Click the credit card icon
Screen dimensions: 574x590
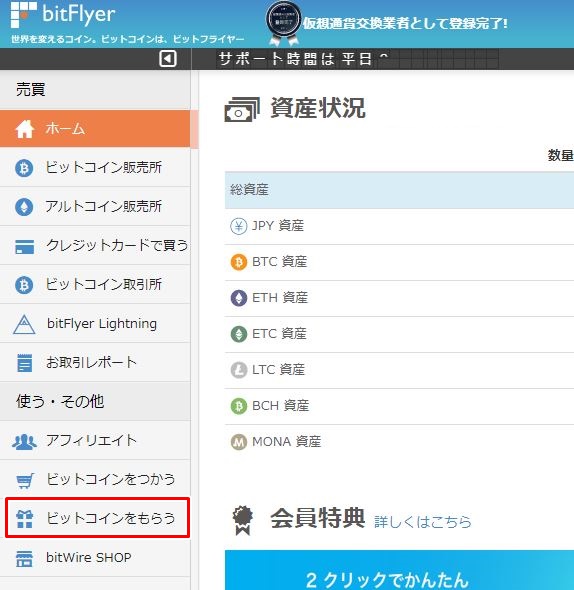coord(24,246)
